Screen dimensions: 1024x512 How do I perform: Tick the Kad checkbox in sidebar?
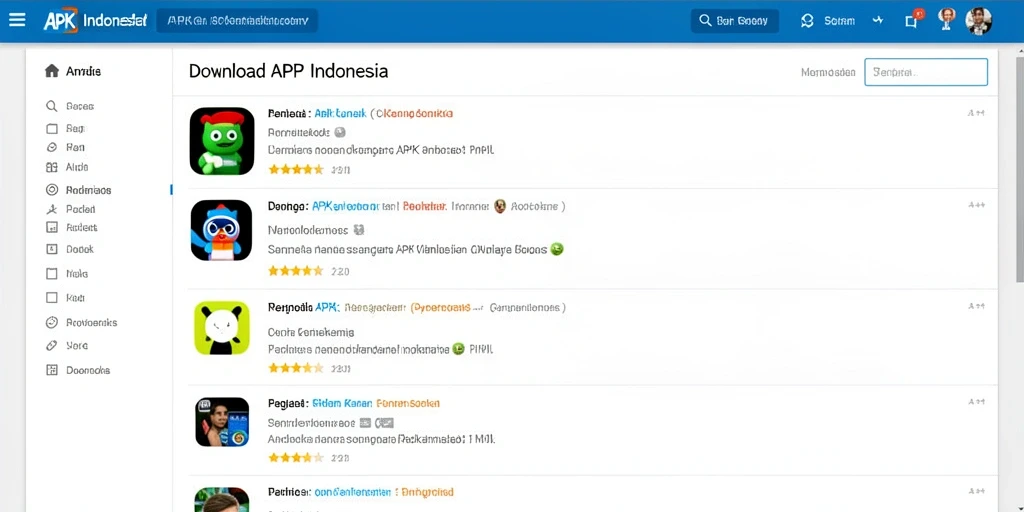coord(52,298)
